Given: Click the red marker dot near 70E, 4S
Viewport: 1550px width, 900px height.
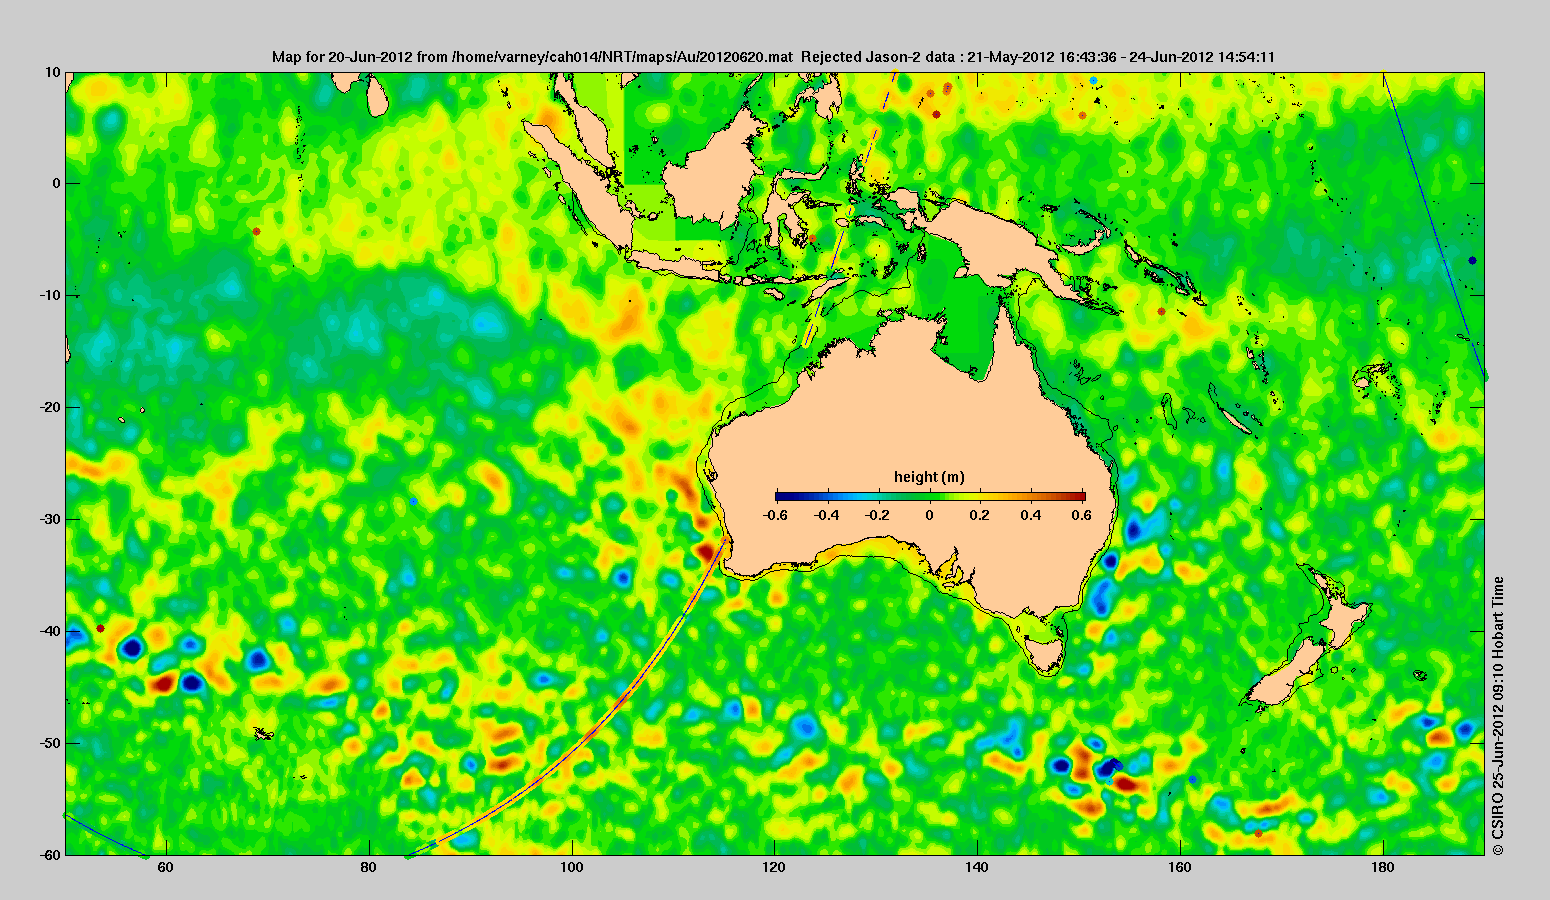Looking at the screenshot, I should (x=257, y=231).
